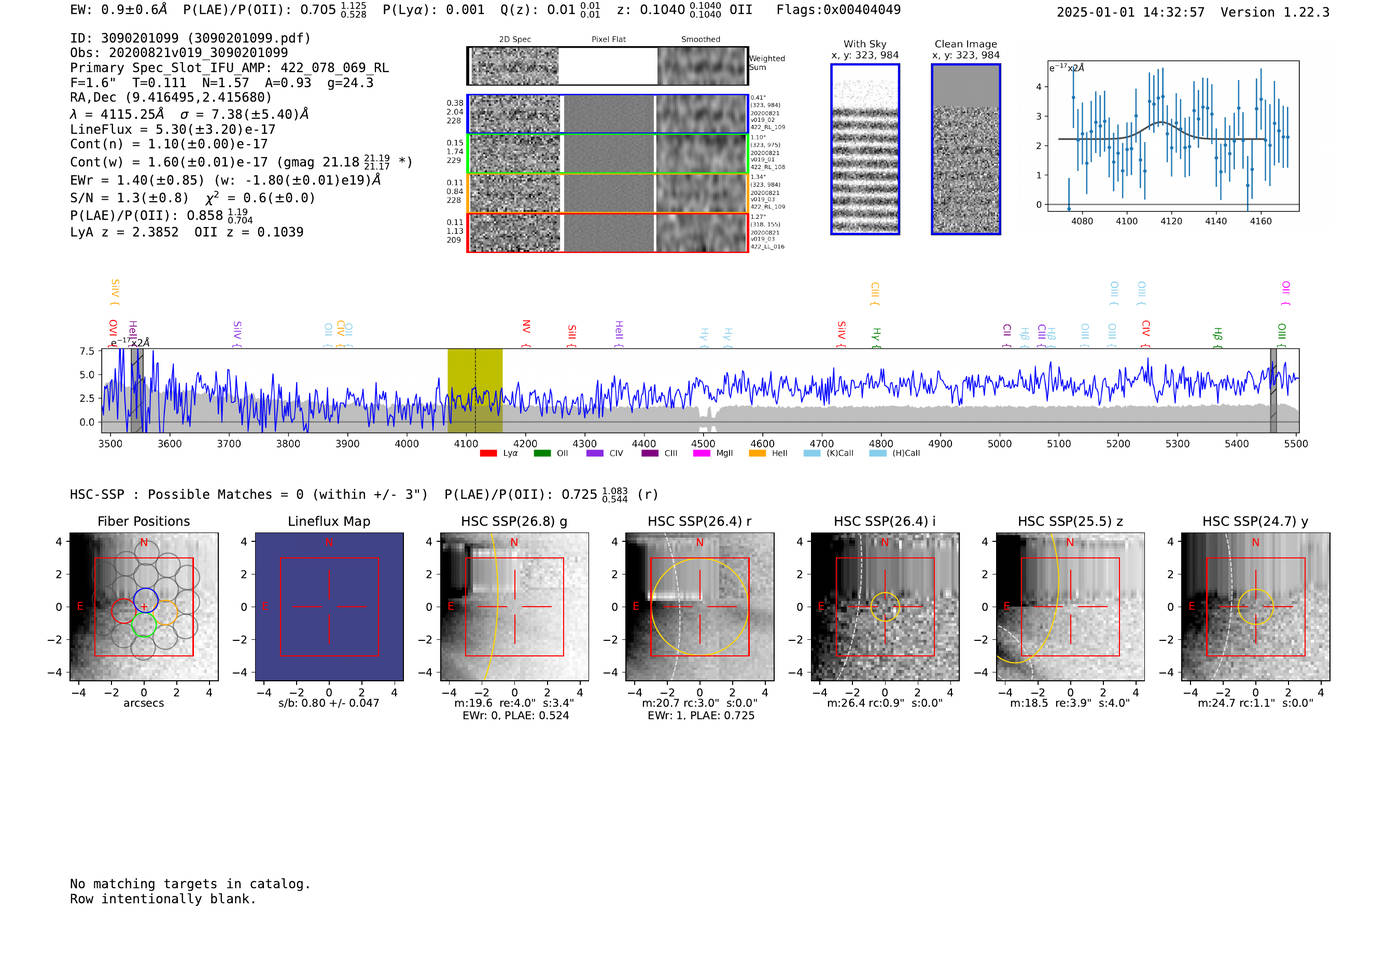Click the NV line marker above spectrum

526,331
